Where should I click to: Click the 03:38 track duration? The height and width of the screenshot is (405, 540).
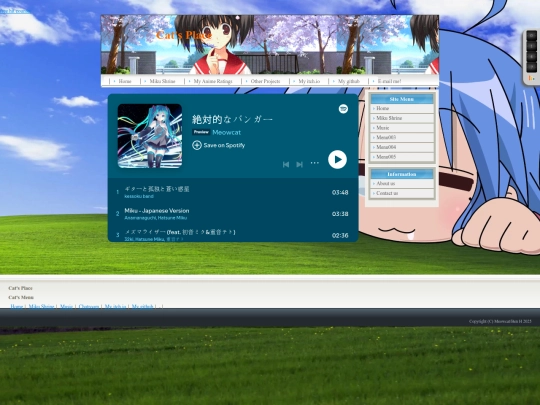[340, 214]
